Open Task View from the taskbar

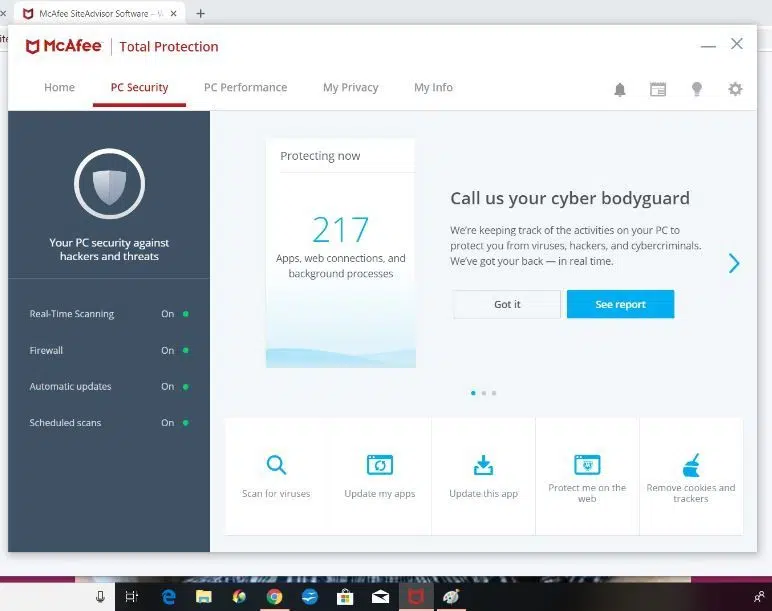pyautogui.click(x=131, y=597)
